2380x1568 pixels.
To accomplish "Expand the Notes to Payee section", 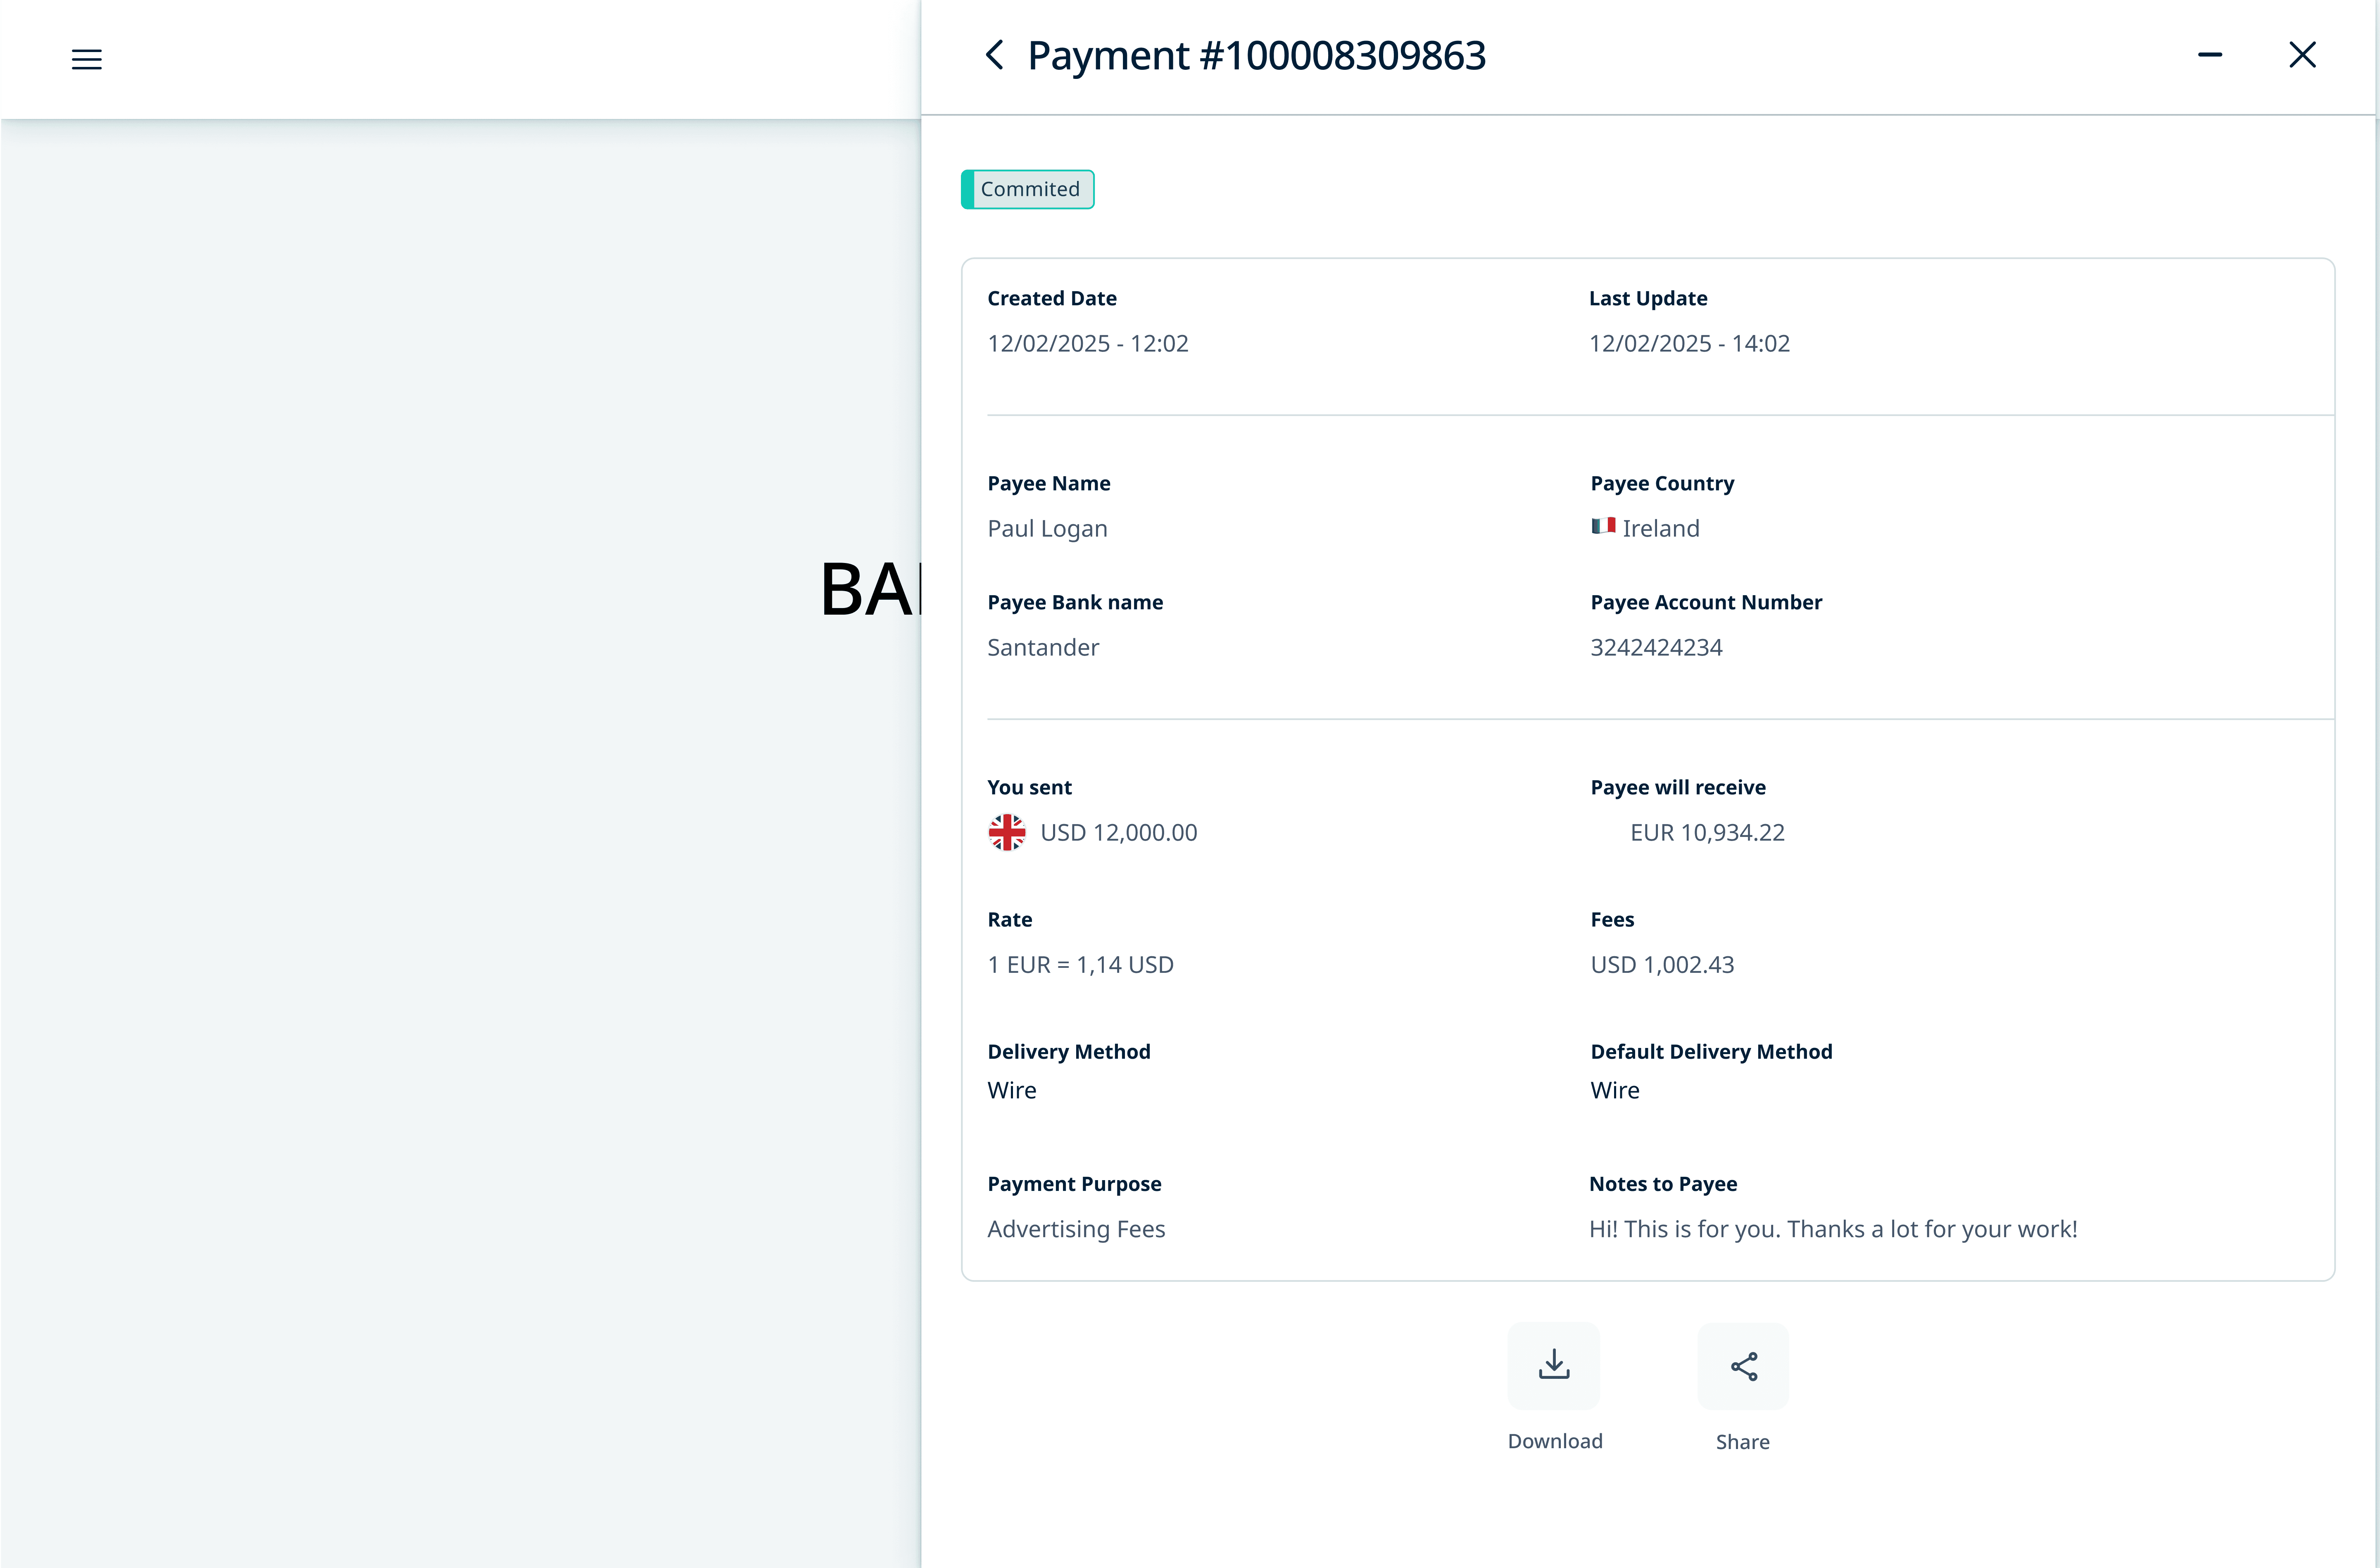I will [1662, 1183].
